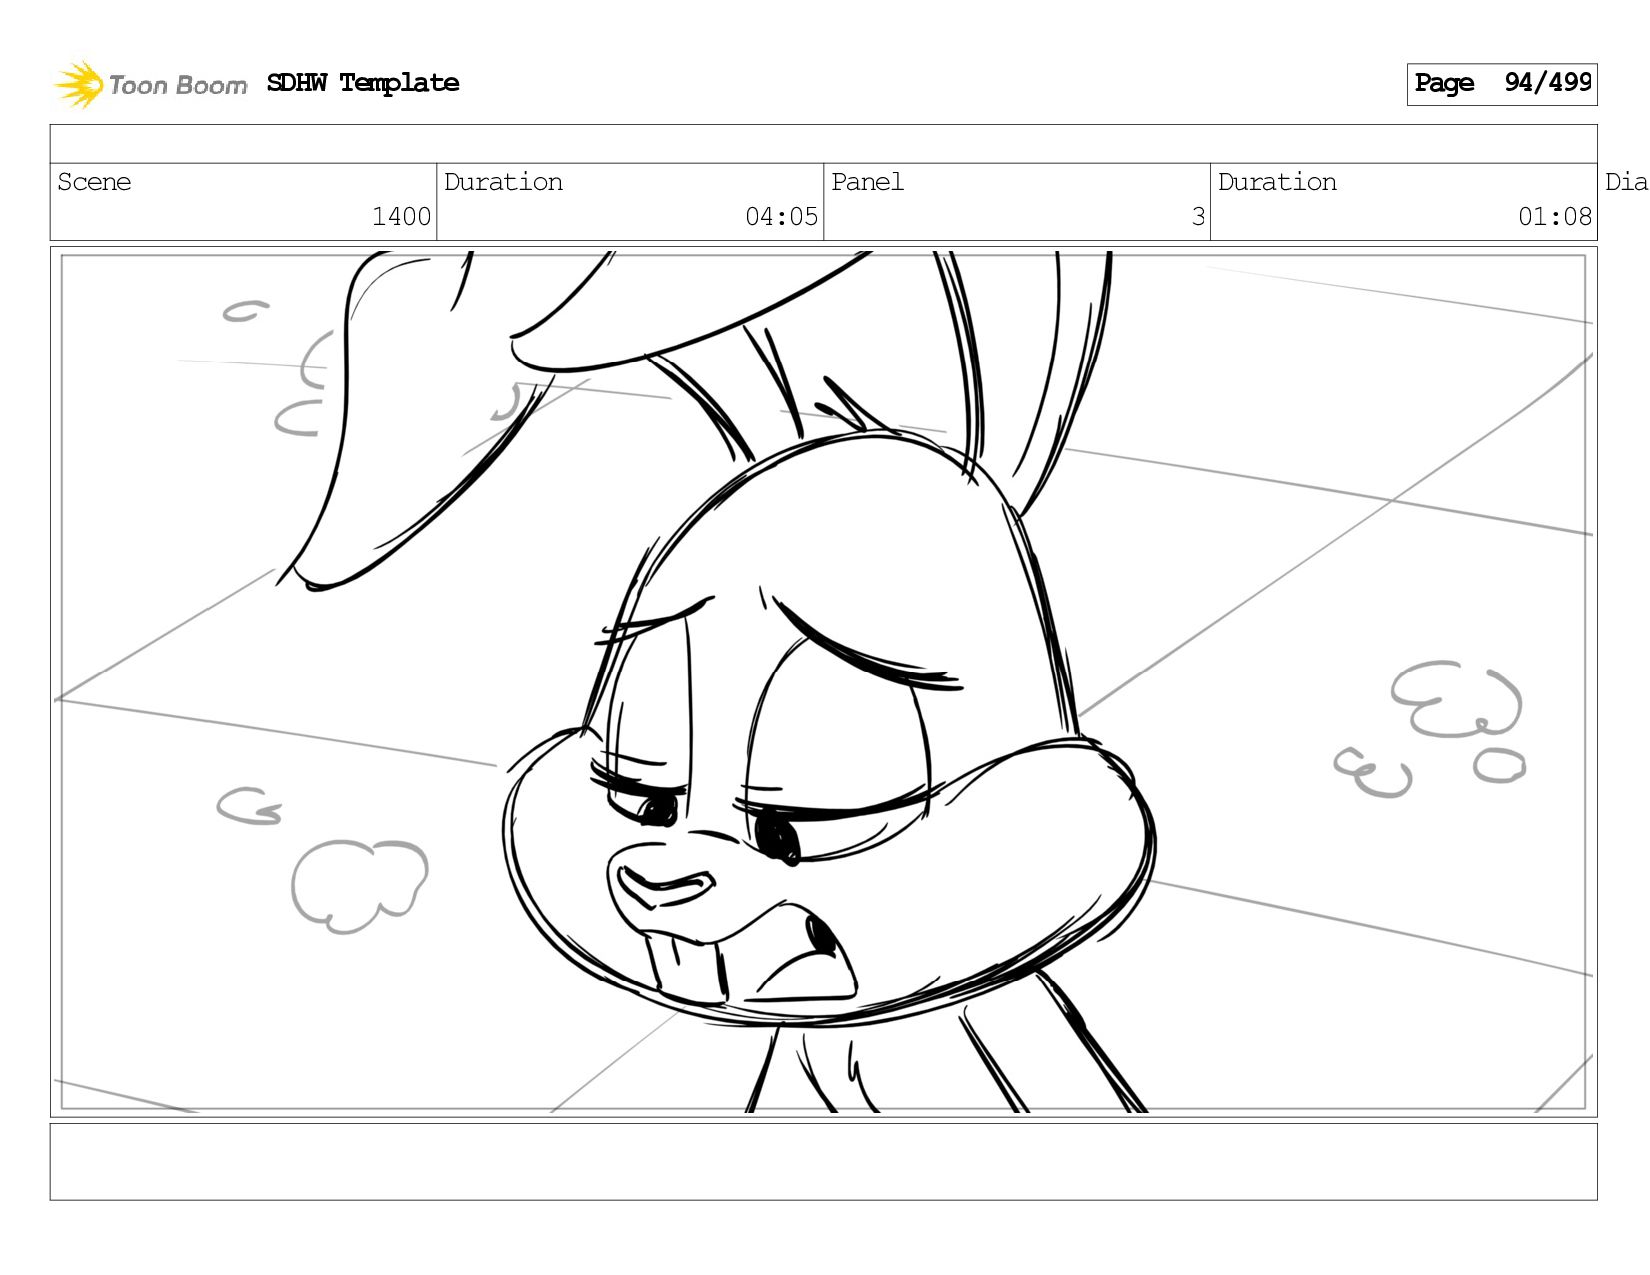Click the Duration label next to Panel

click(x=1277, y=182)
